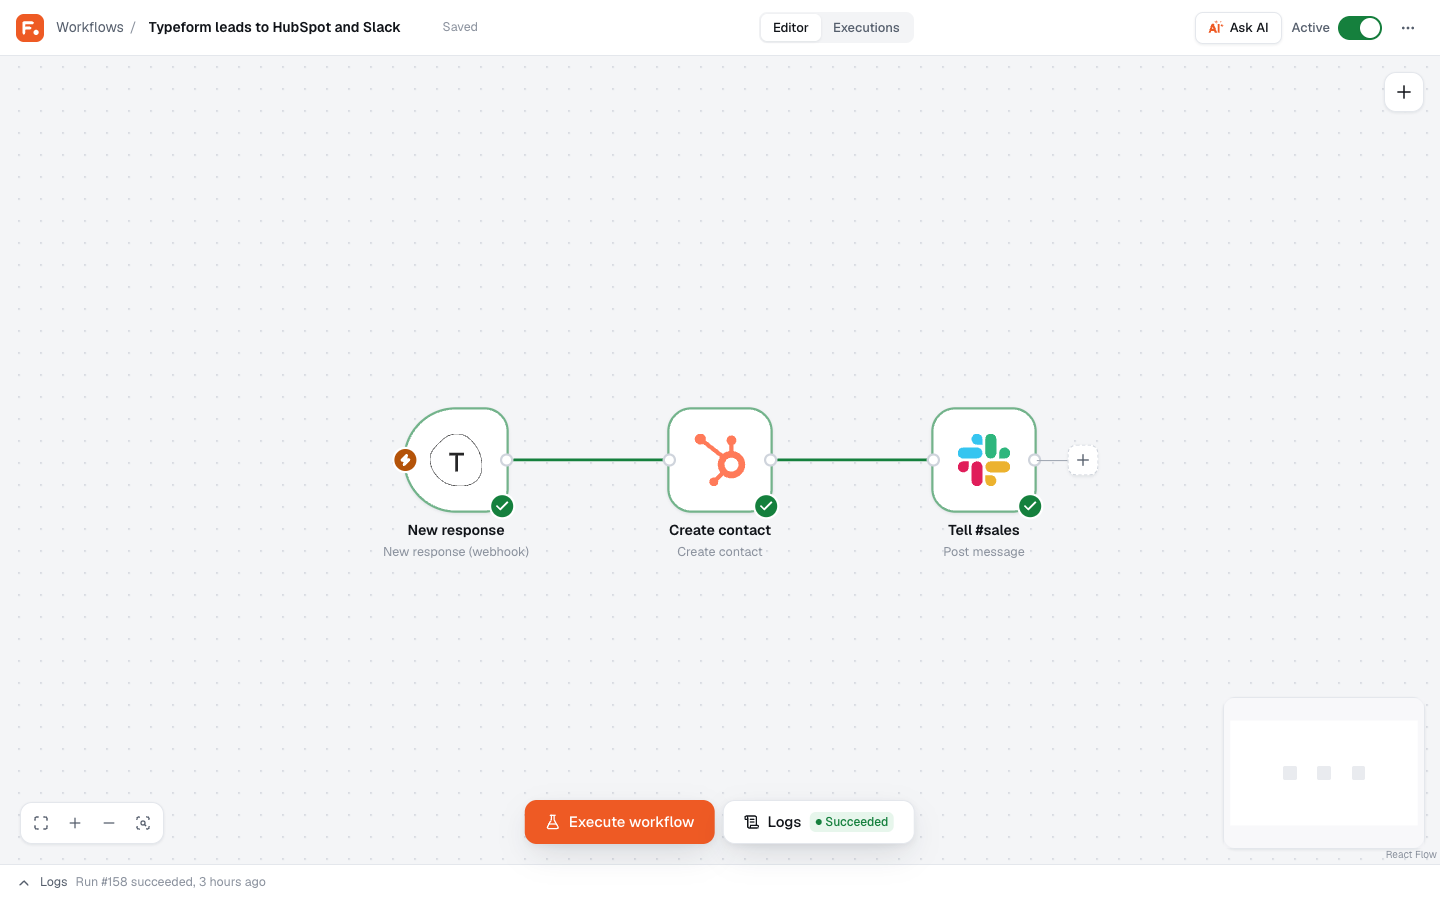Switch to the Executions tab

pyautogui.click(x=866, y=28)
